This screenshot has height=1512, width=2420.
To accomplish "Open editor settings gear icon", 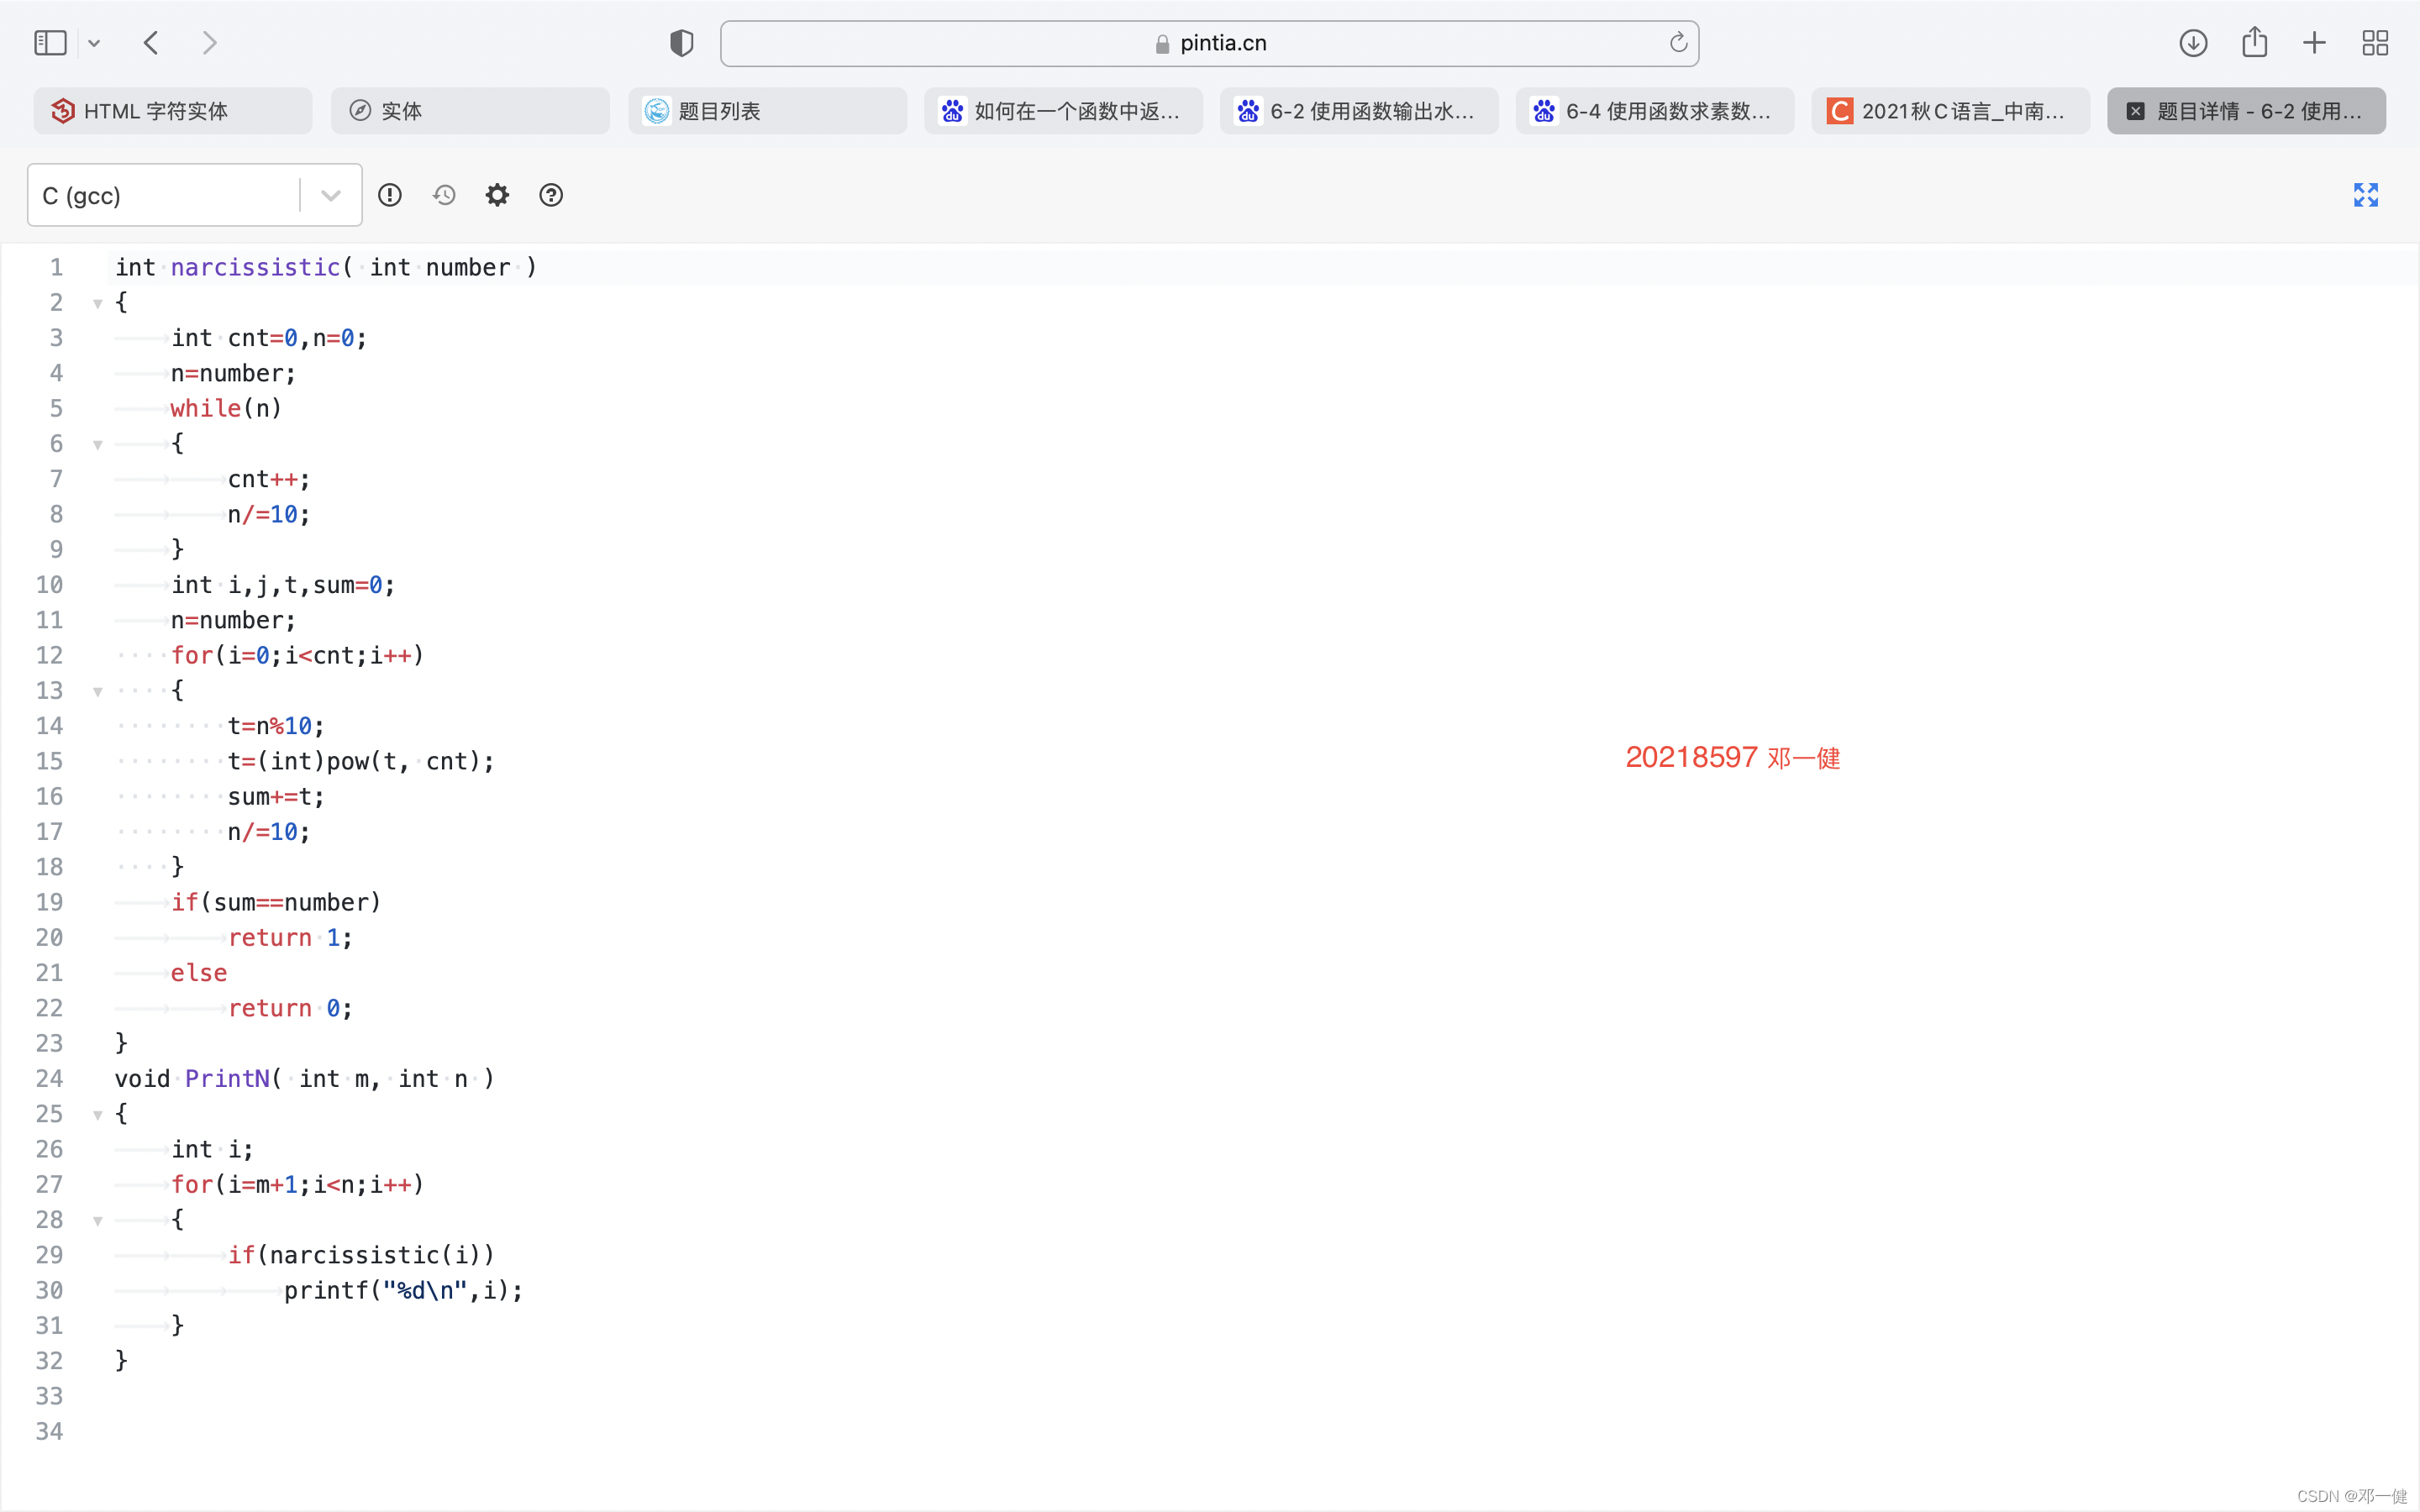I will [x=497, y=195].
